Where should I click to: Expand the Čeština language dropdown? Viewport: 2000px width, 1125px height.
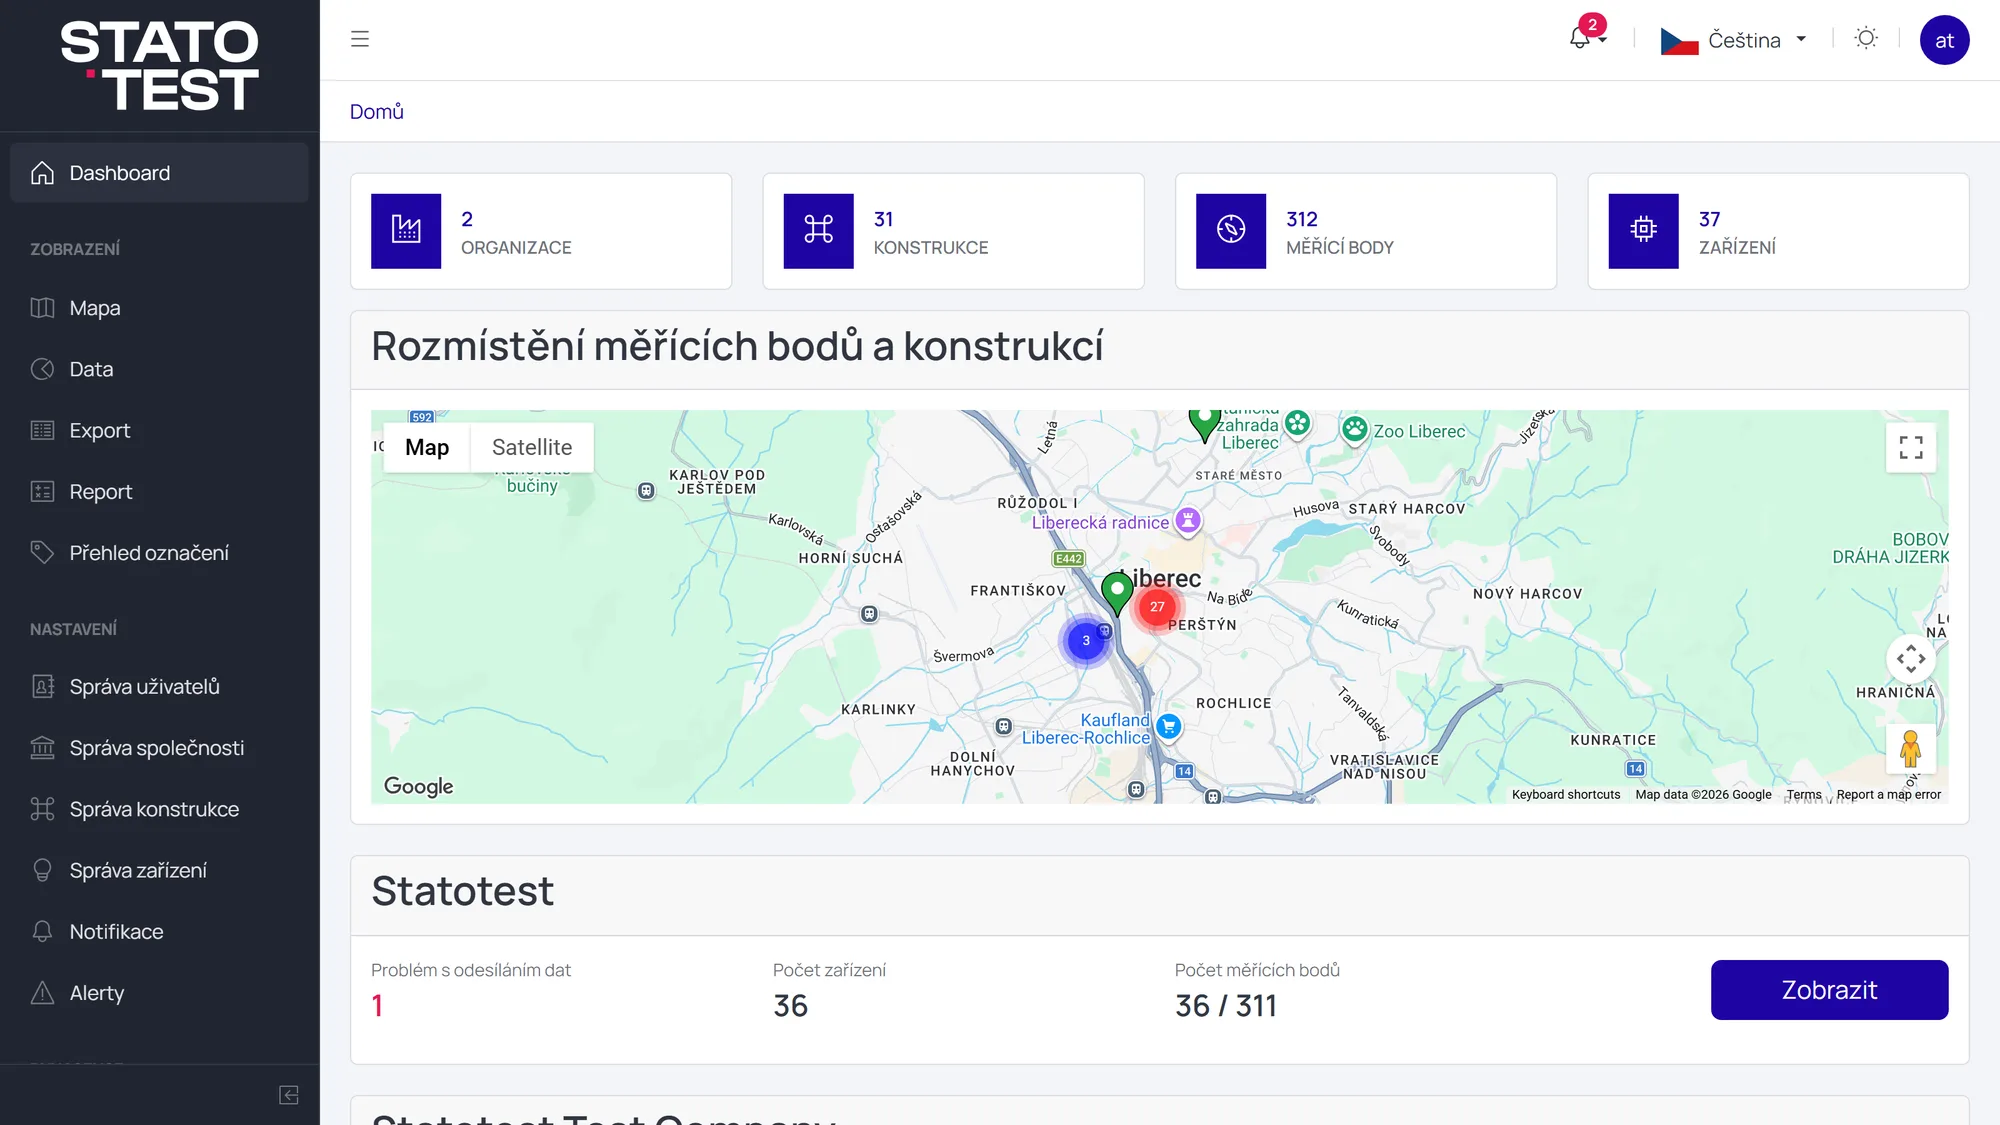pyautogui.click(x=1734, y=40)
